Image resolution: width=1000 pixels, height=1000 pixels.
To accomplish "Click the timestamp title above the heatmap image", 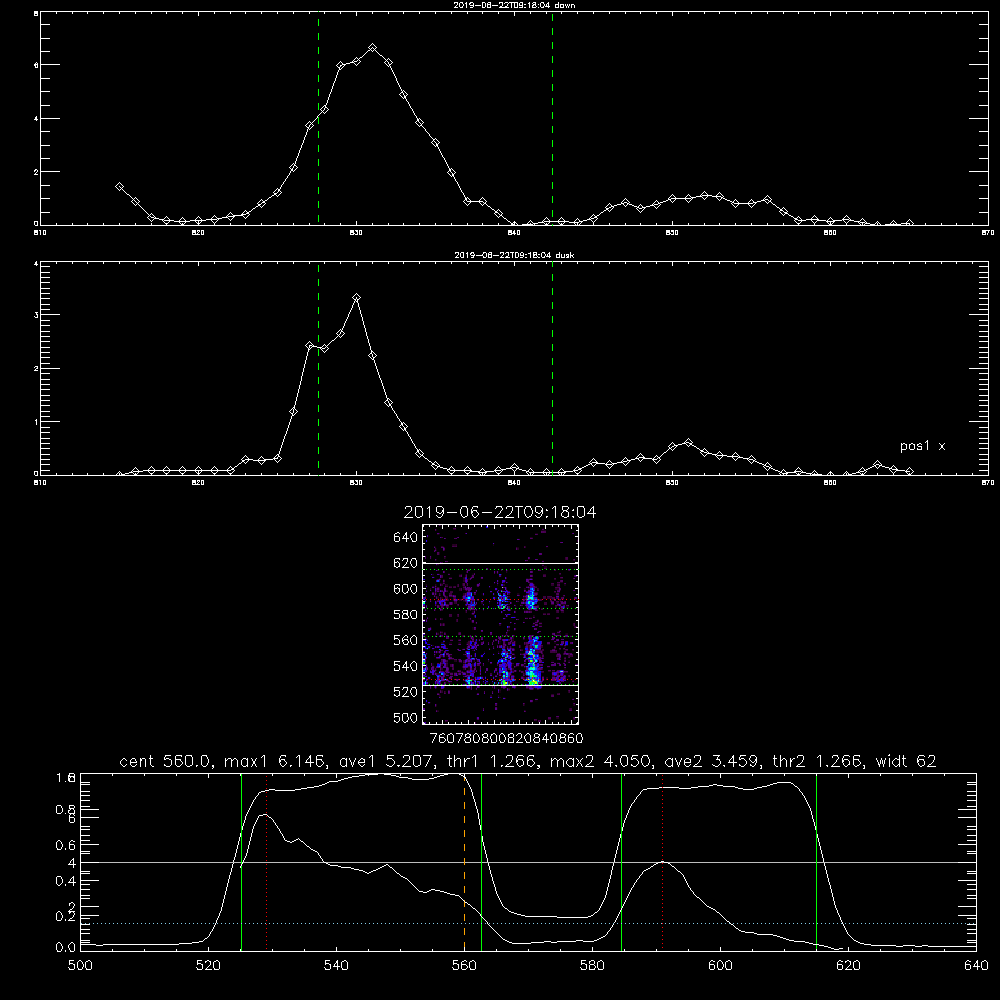I will point(500,512).
